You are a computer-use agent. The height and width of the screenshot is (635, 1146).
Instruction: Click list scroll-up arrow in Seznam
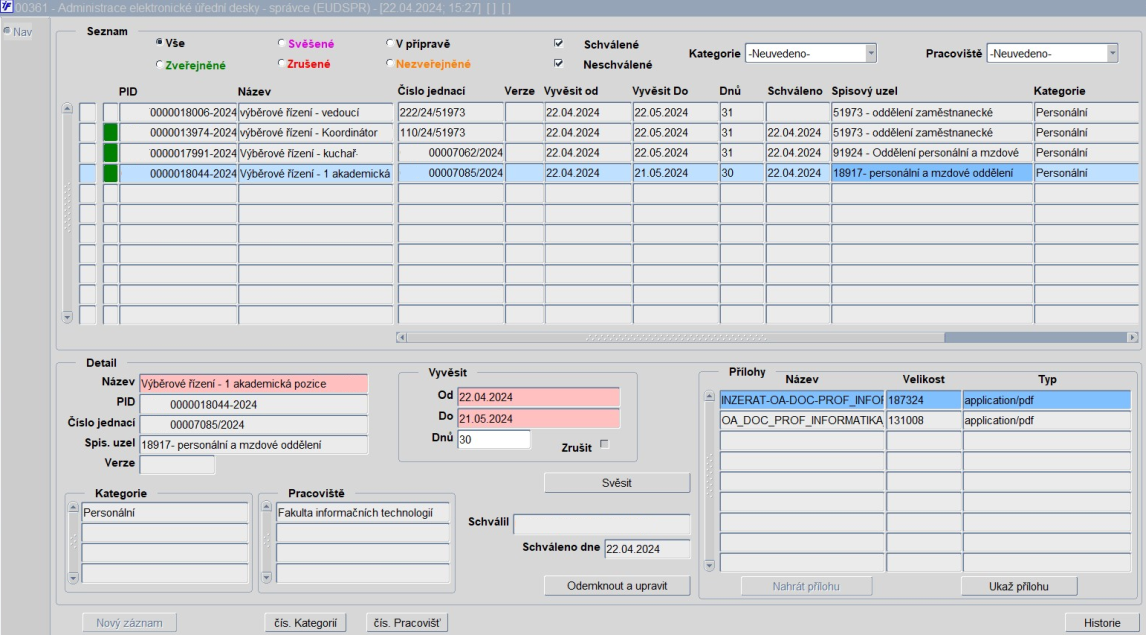pyautogui.click(x=67, y=108)
